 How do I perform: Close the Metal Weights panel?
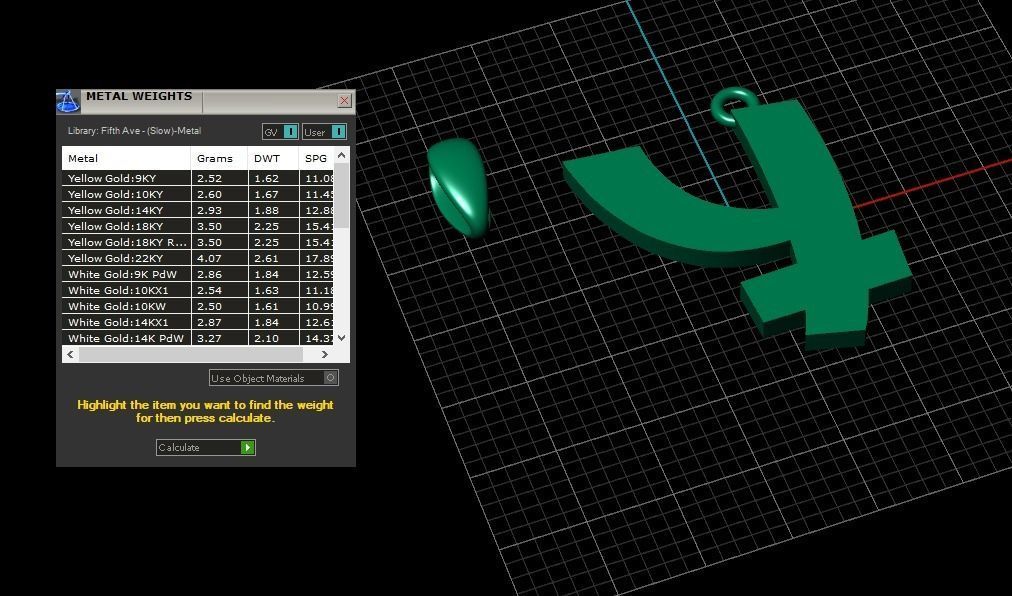344,100
